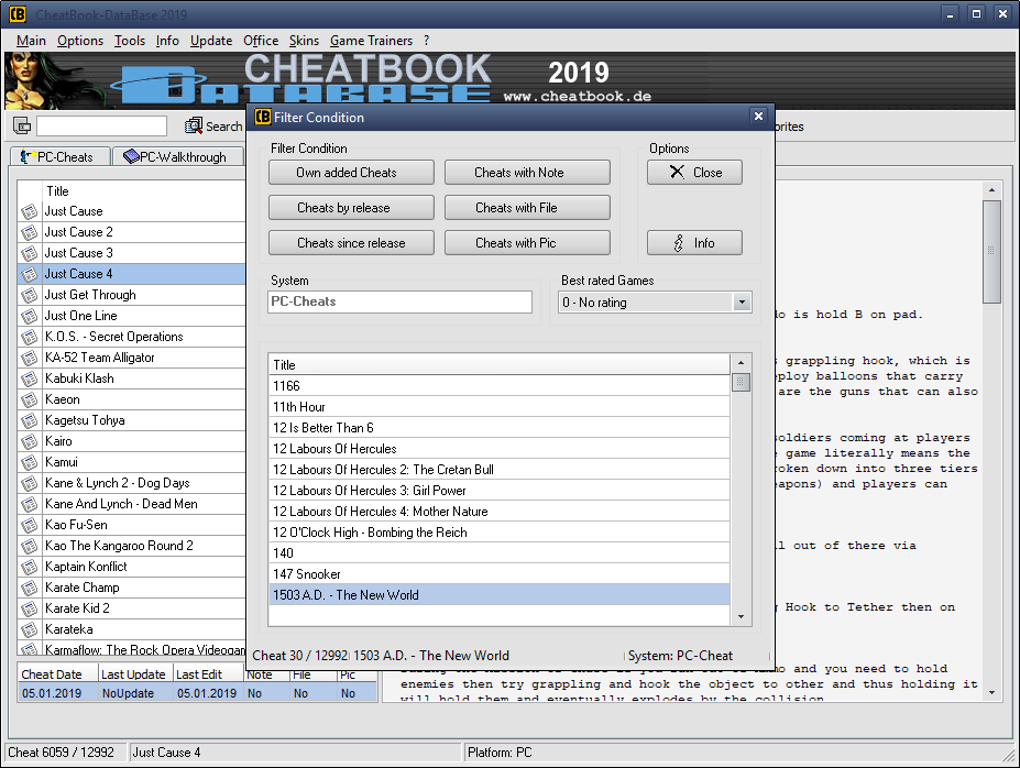Click the Cheats since release button
Screen dimensions: 1020x768
(x=351, y=243)
